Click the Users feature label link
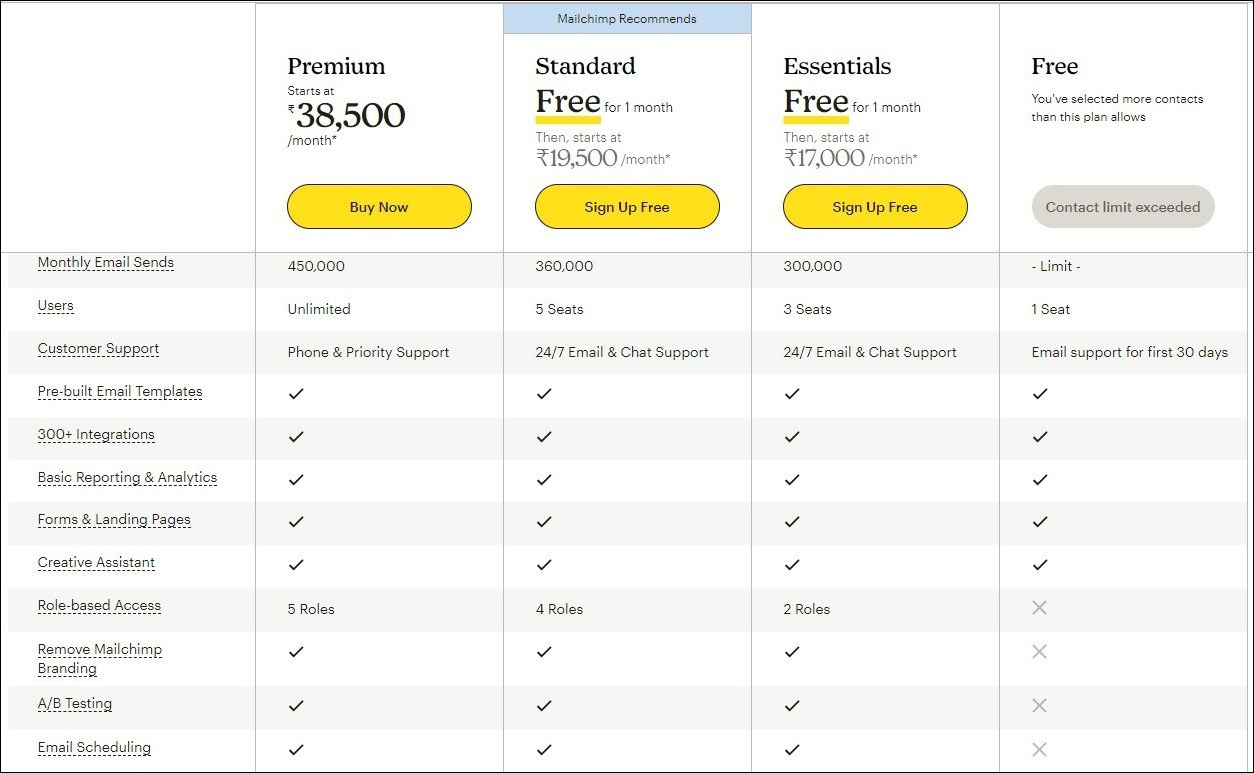The height and width of the screenshot is (773, 1254). point(55,306)
